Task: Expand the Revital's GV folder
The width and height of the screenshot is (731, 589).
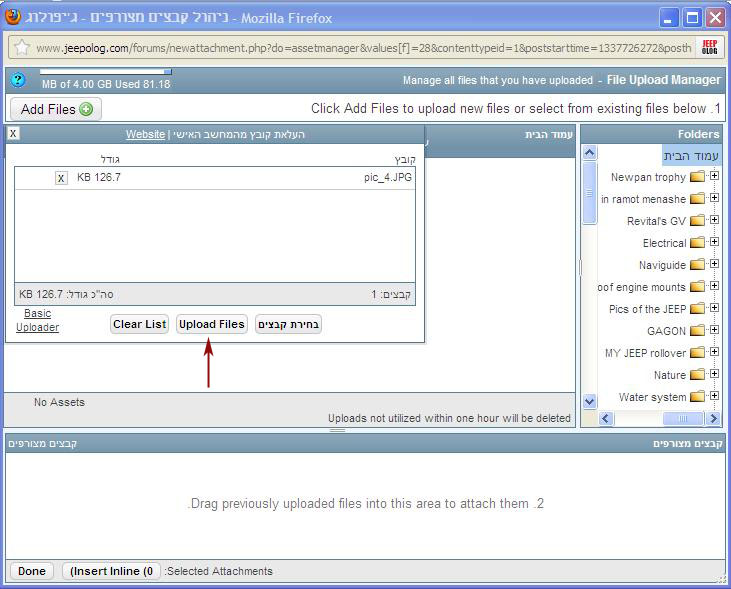Action: 714,220
